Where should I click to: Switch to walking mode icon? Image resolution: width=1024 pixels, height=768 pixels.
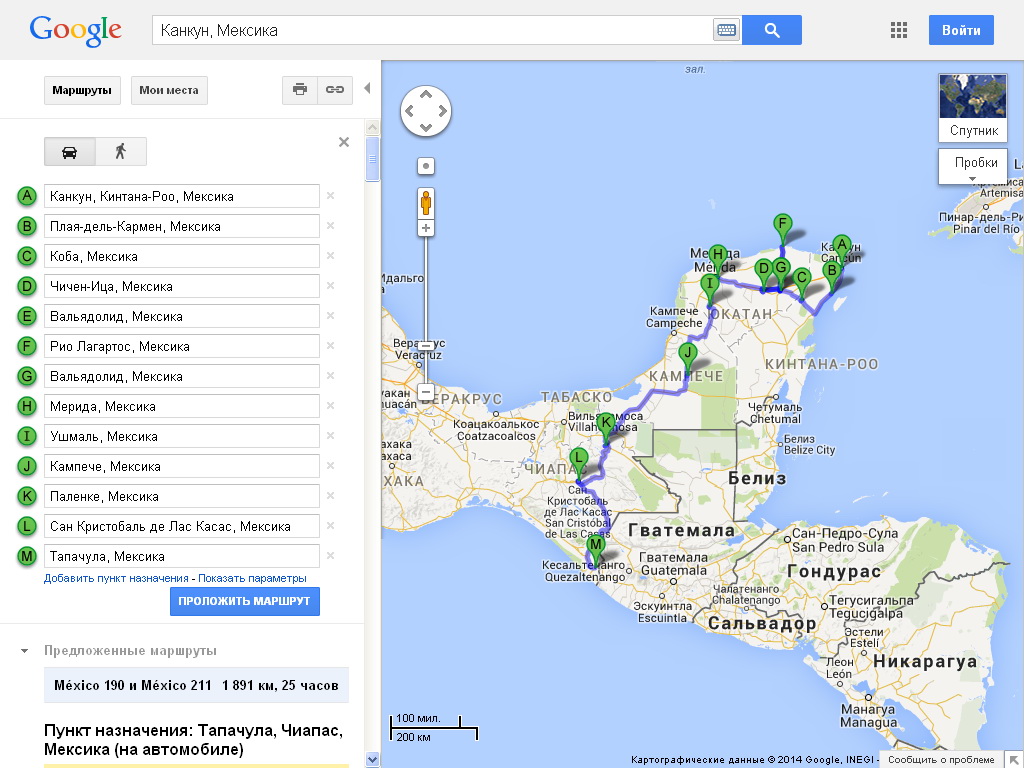121,151
